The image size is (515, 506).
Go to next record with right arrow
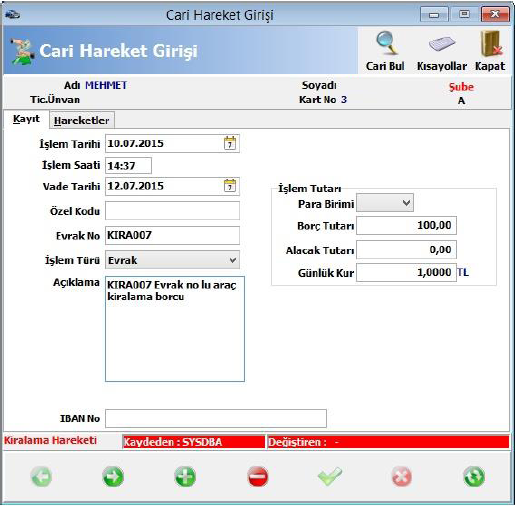[x=113, y=476]
